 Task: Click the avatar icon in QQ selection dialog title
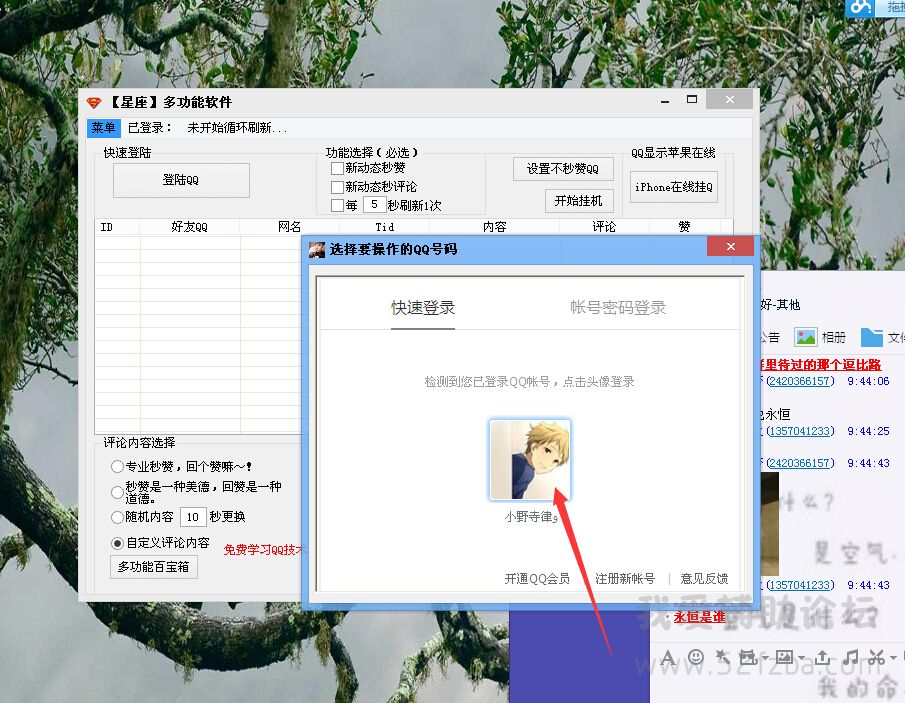(317, 249)
